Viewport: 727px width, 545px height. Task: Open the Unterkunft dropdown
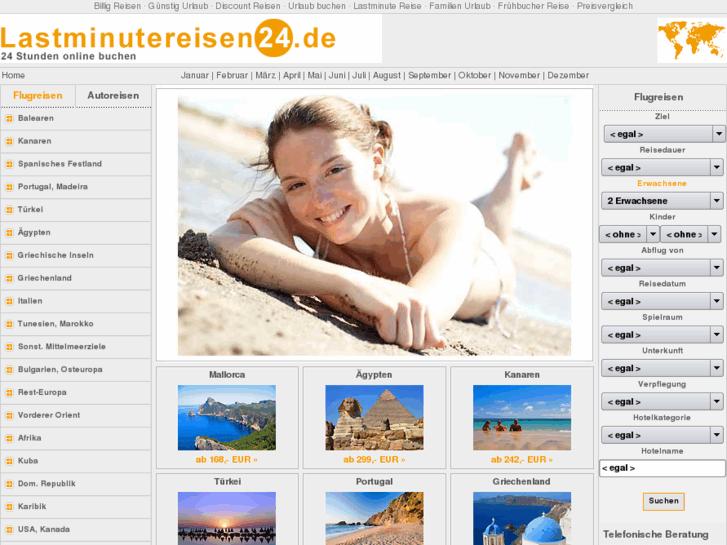coord(662,368)
